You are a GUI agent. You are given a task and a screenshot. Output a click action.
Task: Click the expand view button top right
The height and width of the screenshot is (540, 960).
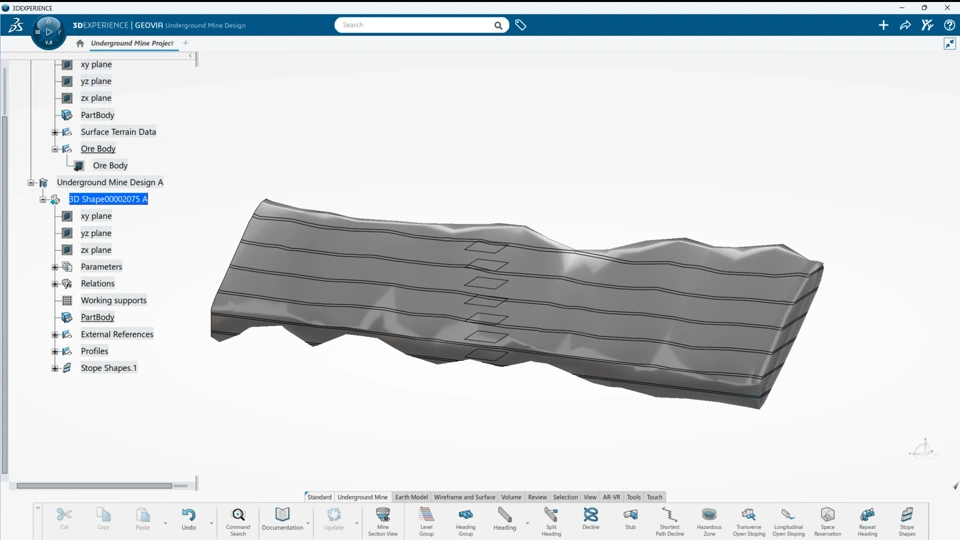(950, 43)
